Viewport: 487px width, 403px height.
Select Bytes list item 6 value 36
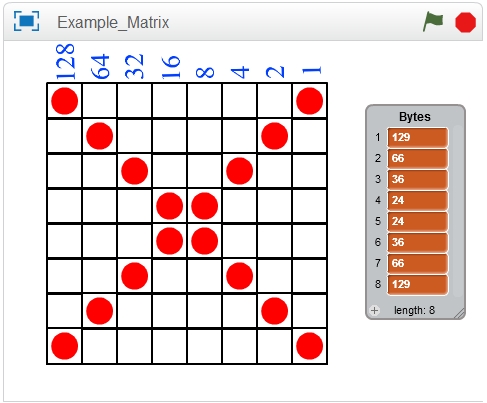(417, 242)
